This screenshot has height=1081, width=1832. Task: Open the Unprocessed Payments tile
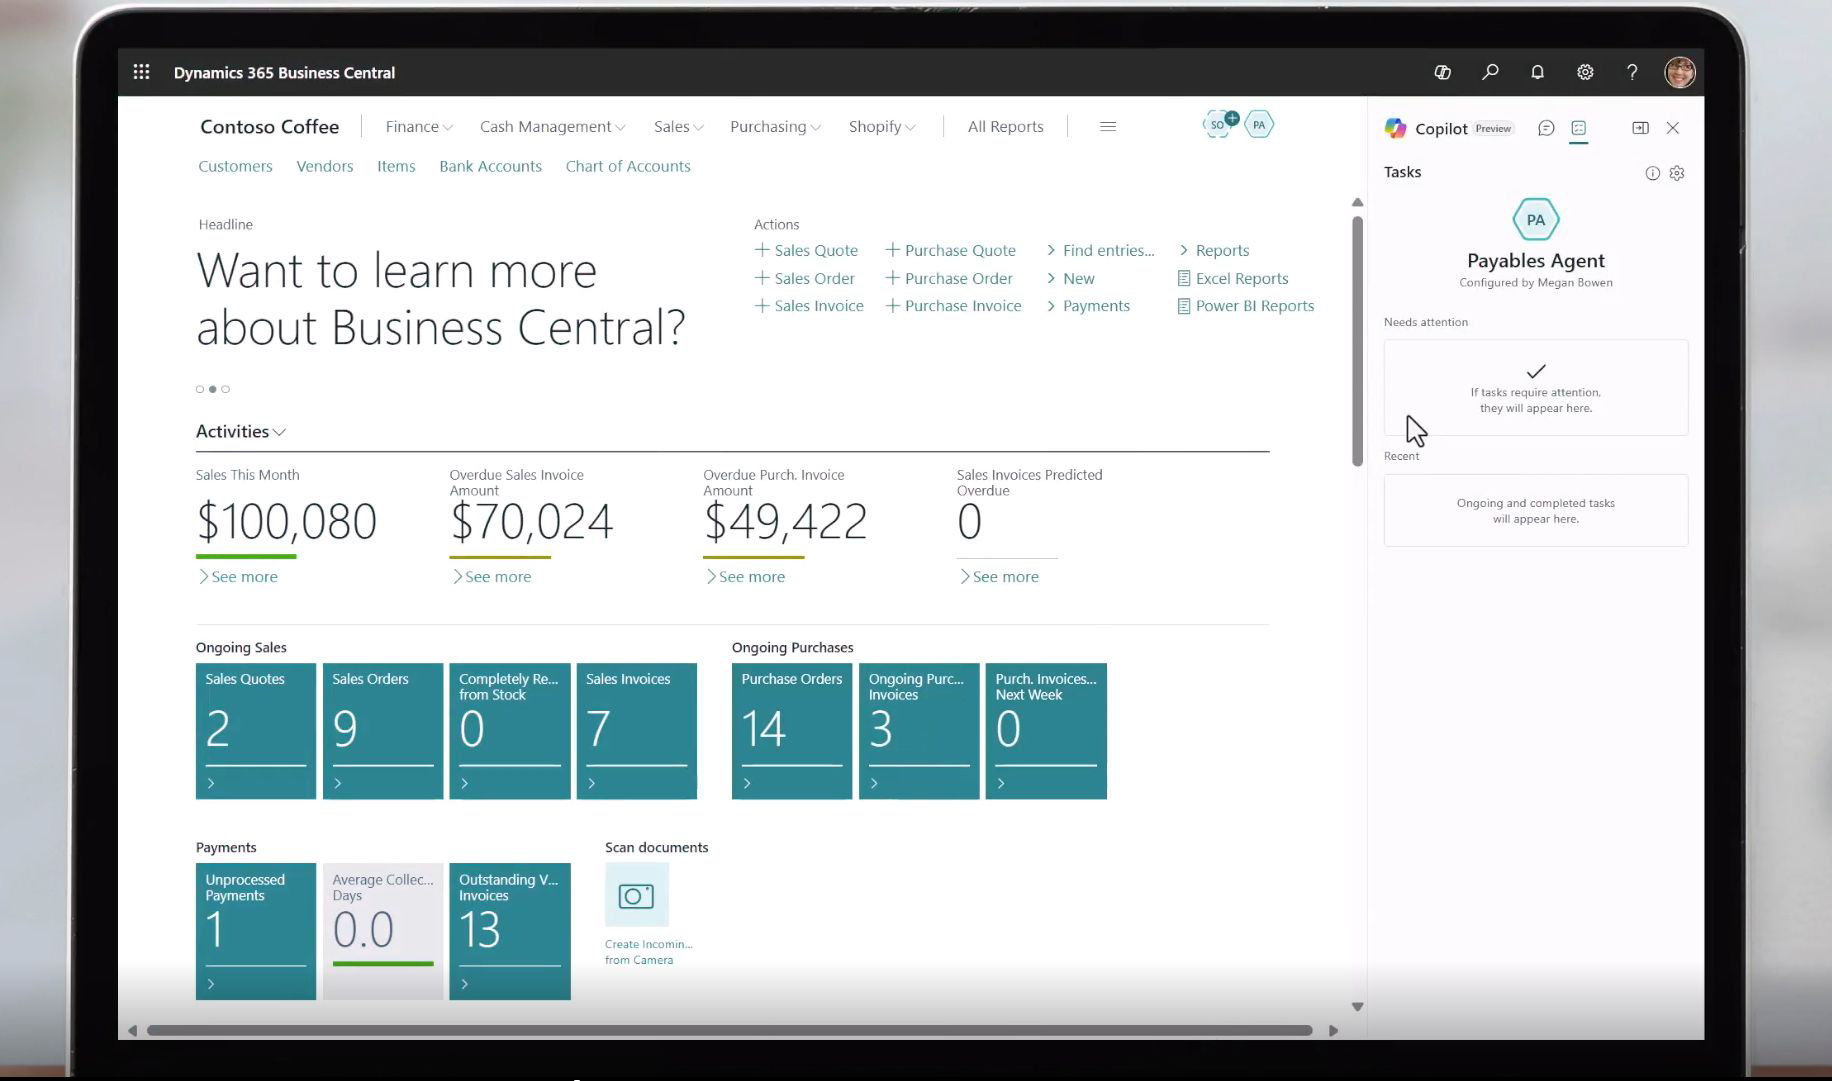pos(256,931)
